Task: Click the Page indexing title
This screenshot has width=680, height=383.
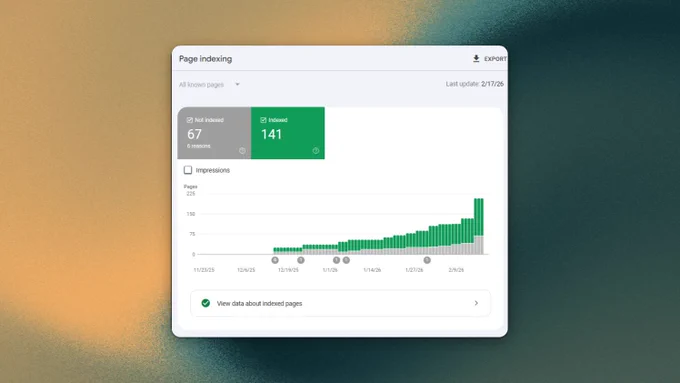Action: 206,59
